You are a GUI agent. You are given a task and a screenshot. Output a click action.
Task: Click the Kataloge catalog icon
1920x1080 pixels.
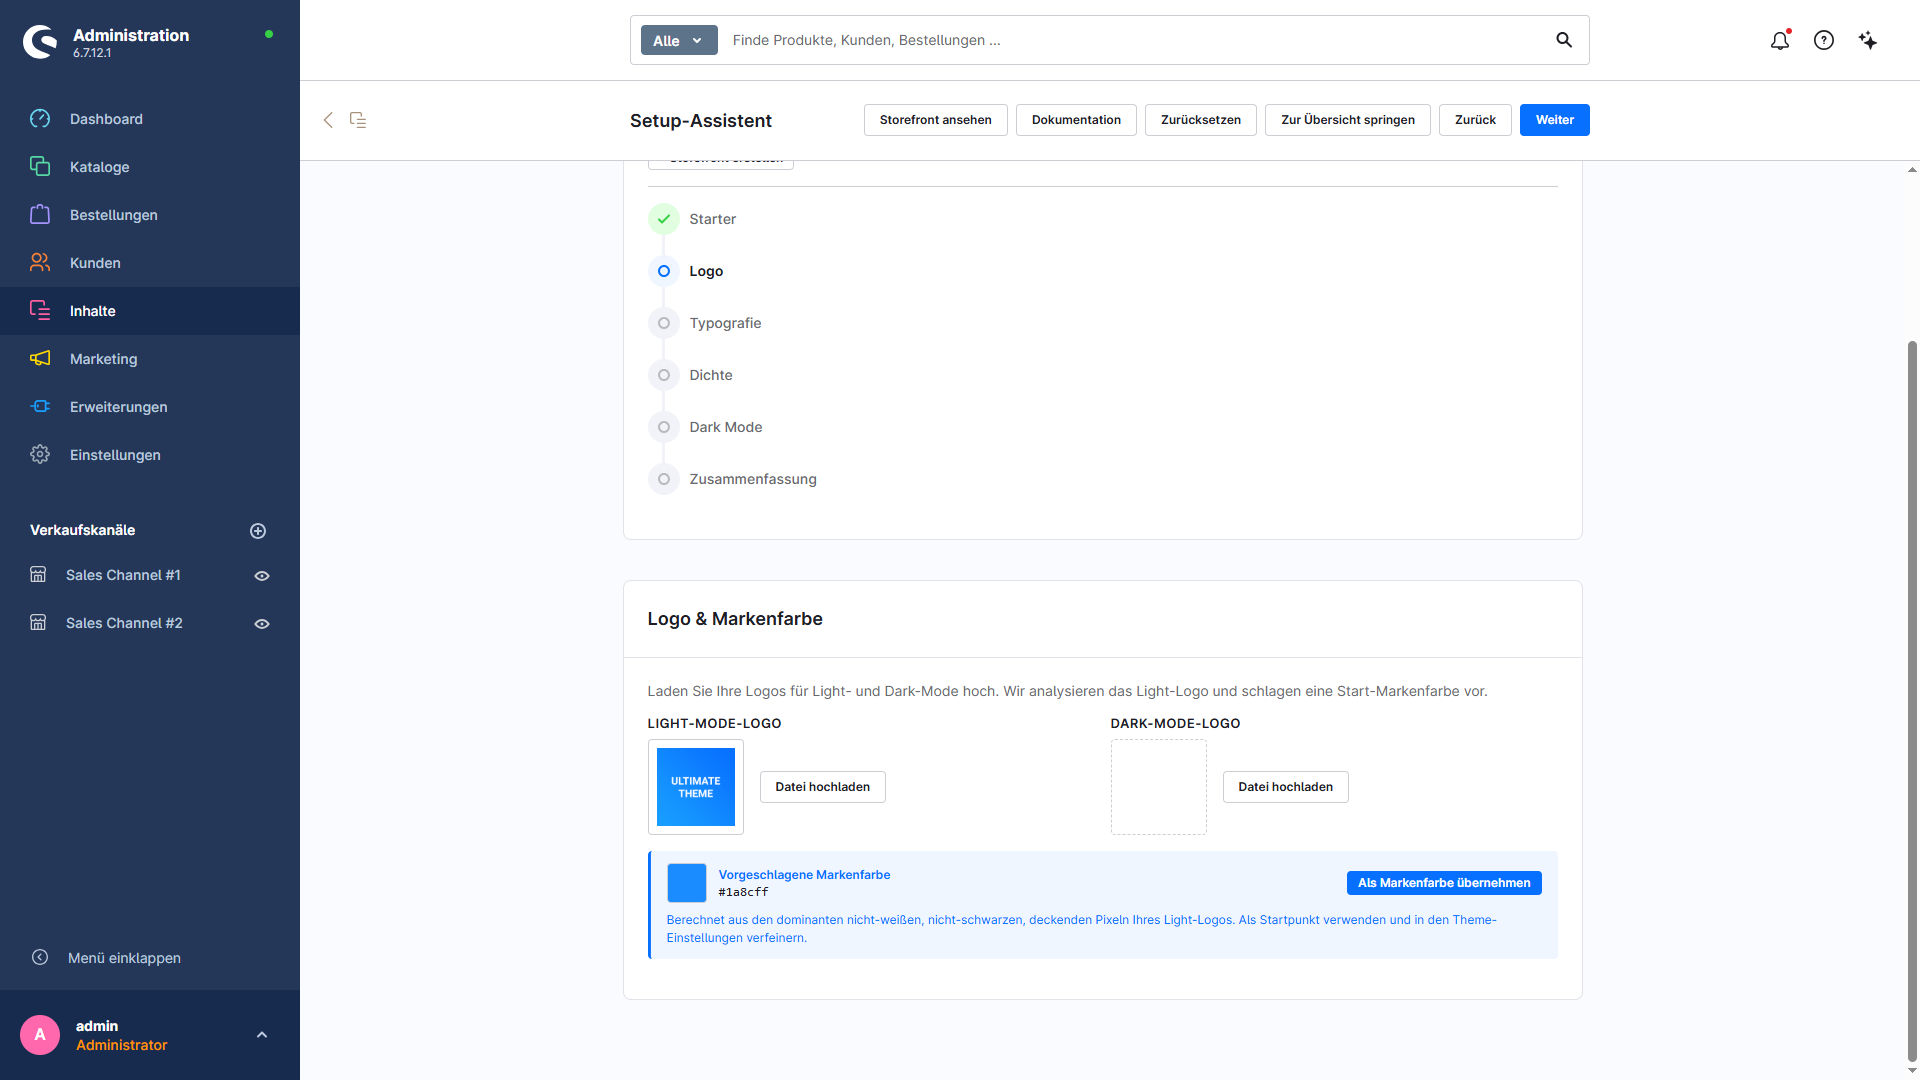[x=40, y=167]
